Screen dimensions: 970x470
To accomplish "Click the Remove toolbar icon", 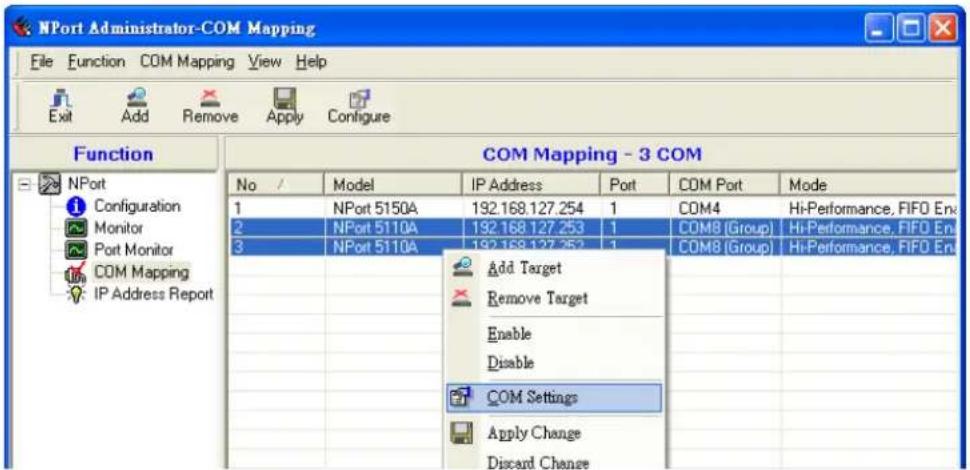I will pos(209,98).
